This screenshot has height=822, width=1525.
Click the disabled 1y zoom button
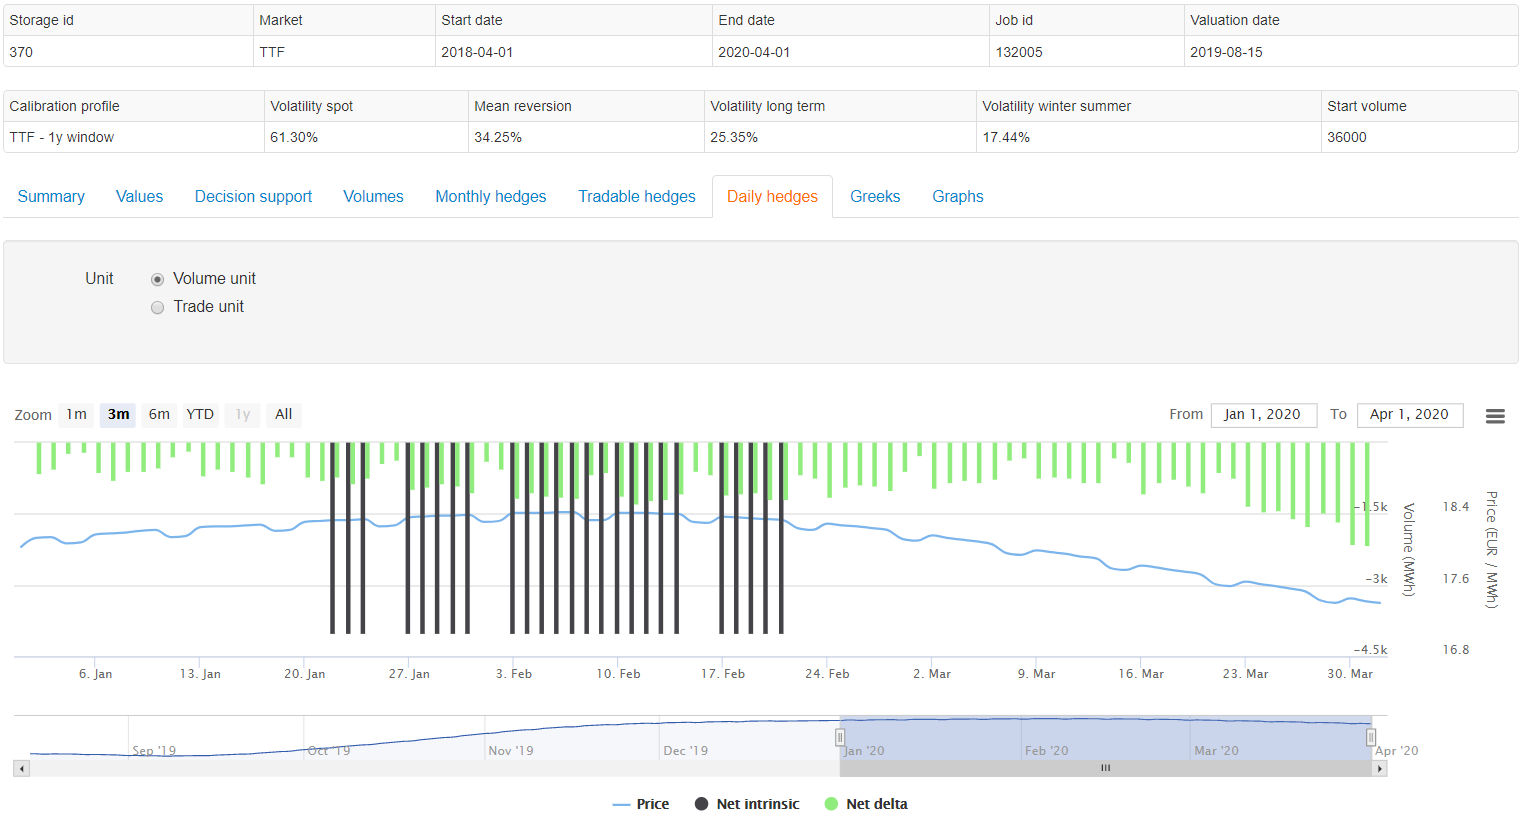point(242,415)
